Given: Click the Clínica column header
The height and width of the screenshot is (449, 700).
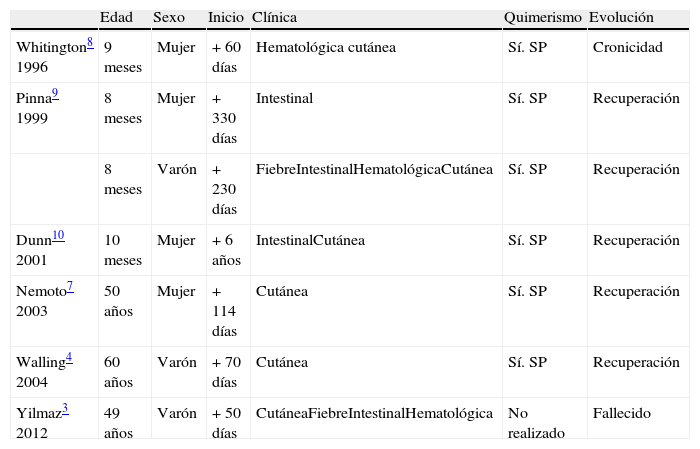Looking at the screenshot, I should tap(274, 18).
